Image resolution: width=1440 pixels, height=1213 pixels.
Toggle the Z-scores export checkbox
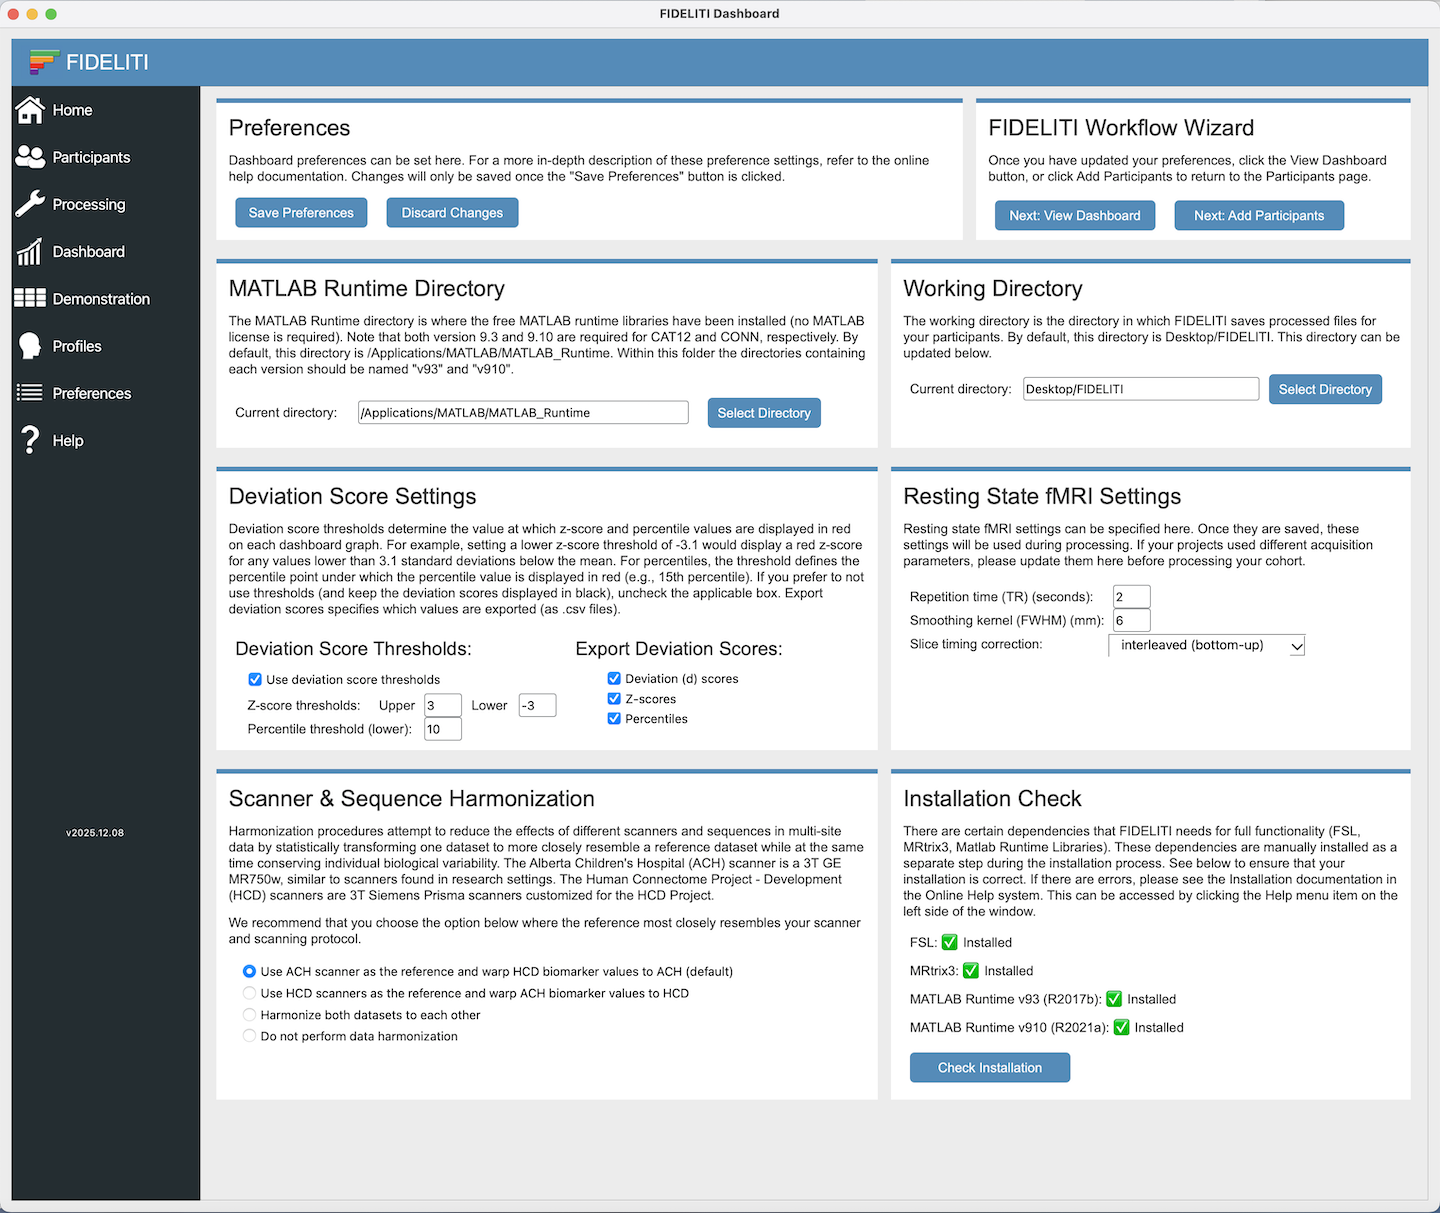614,699
